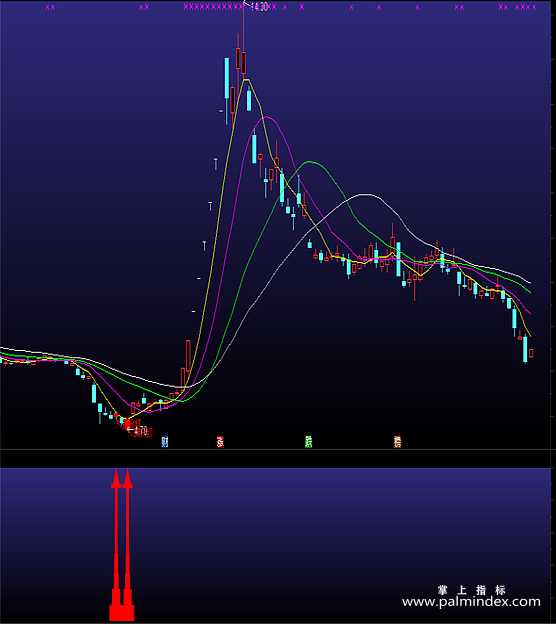Select the yellow moving average line peak
This screenshot has width=556, height=624.
click(x=246, y=80)
